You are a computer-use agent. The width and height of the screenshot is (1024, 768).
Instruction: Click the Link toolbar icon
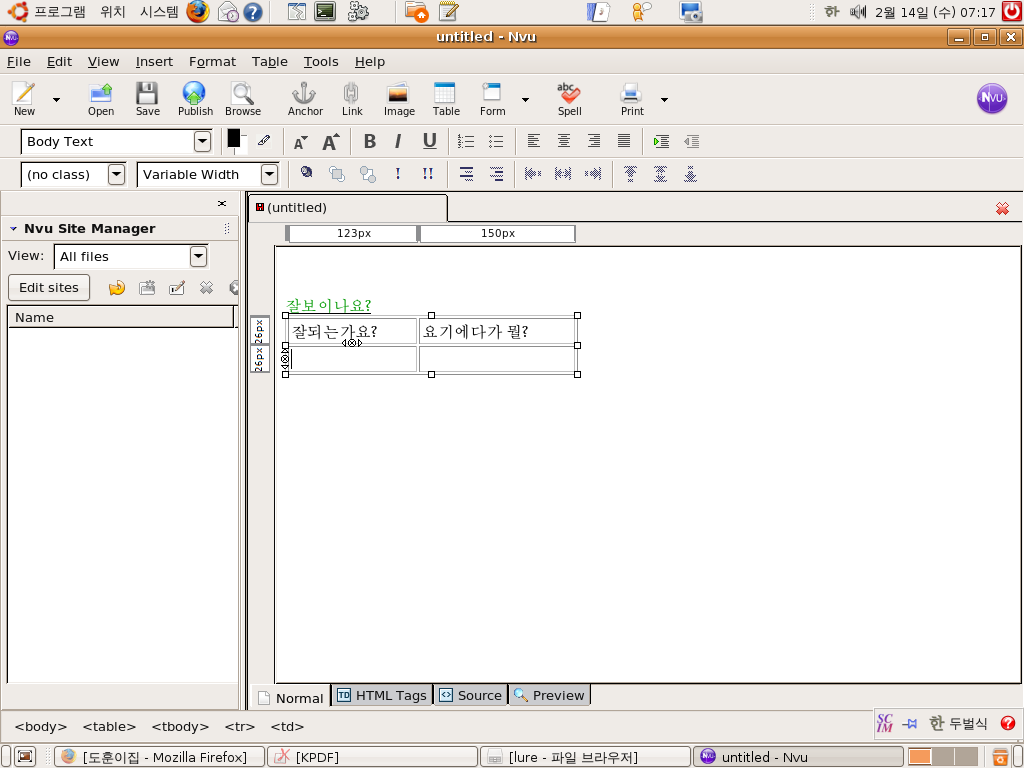click(351, 99)
